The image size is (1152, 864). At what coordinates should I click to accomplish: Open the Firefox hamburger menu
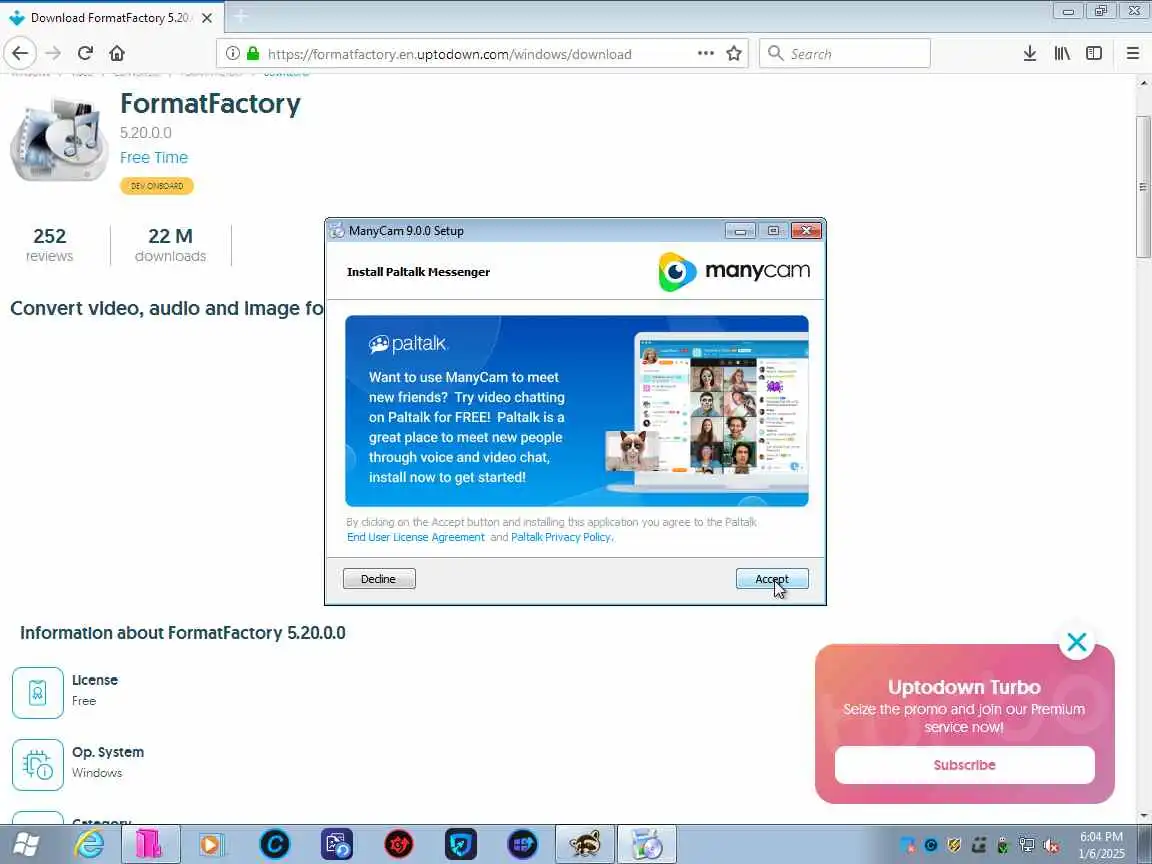[x=1132, y=53]
